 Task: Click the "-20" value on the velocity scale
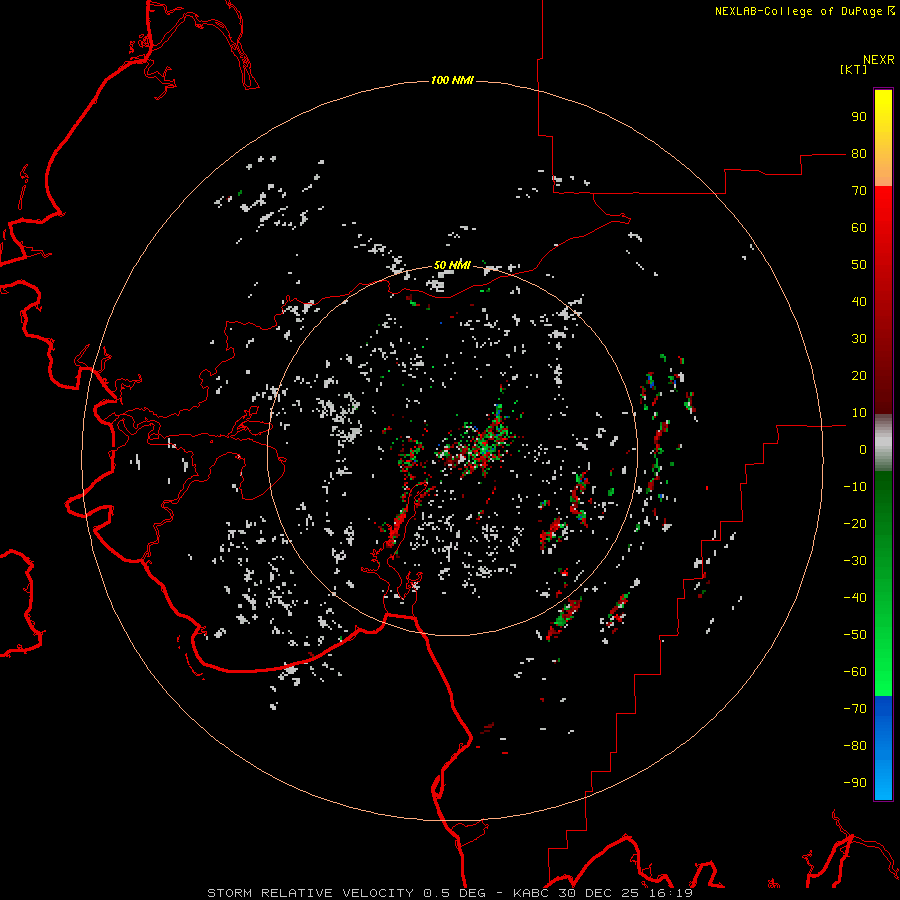pos(855,524)
